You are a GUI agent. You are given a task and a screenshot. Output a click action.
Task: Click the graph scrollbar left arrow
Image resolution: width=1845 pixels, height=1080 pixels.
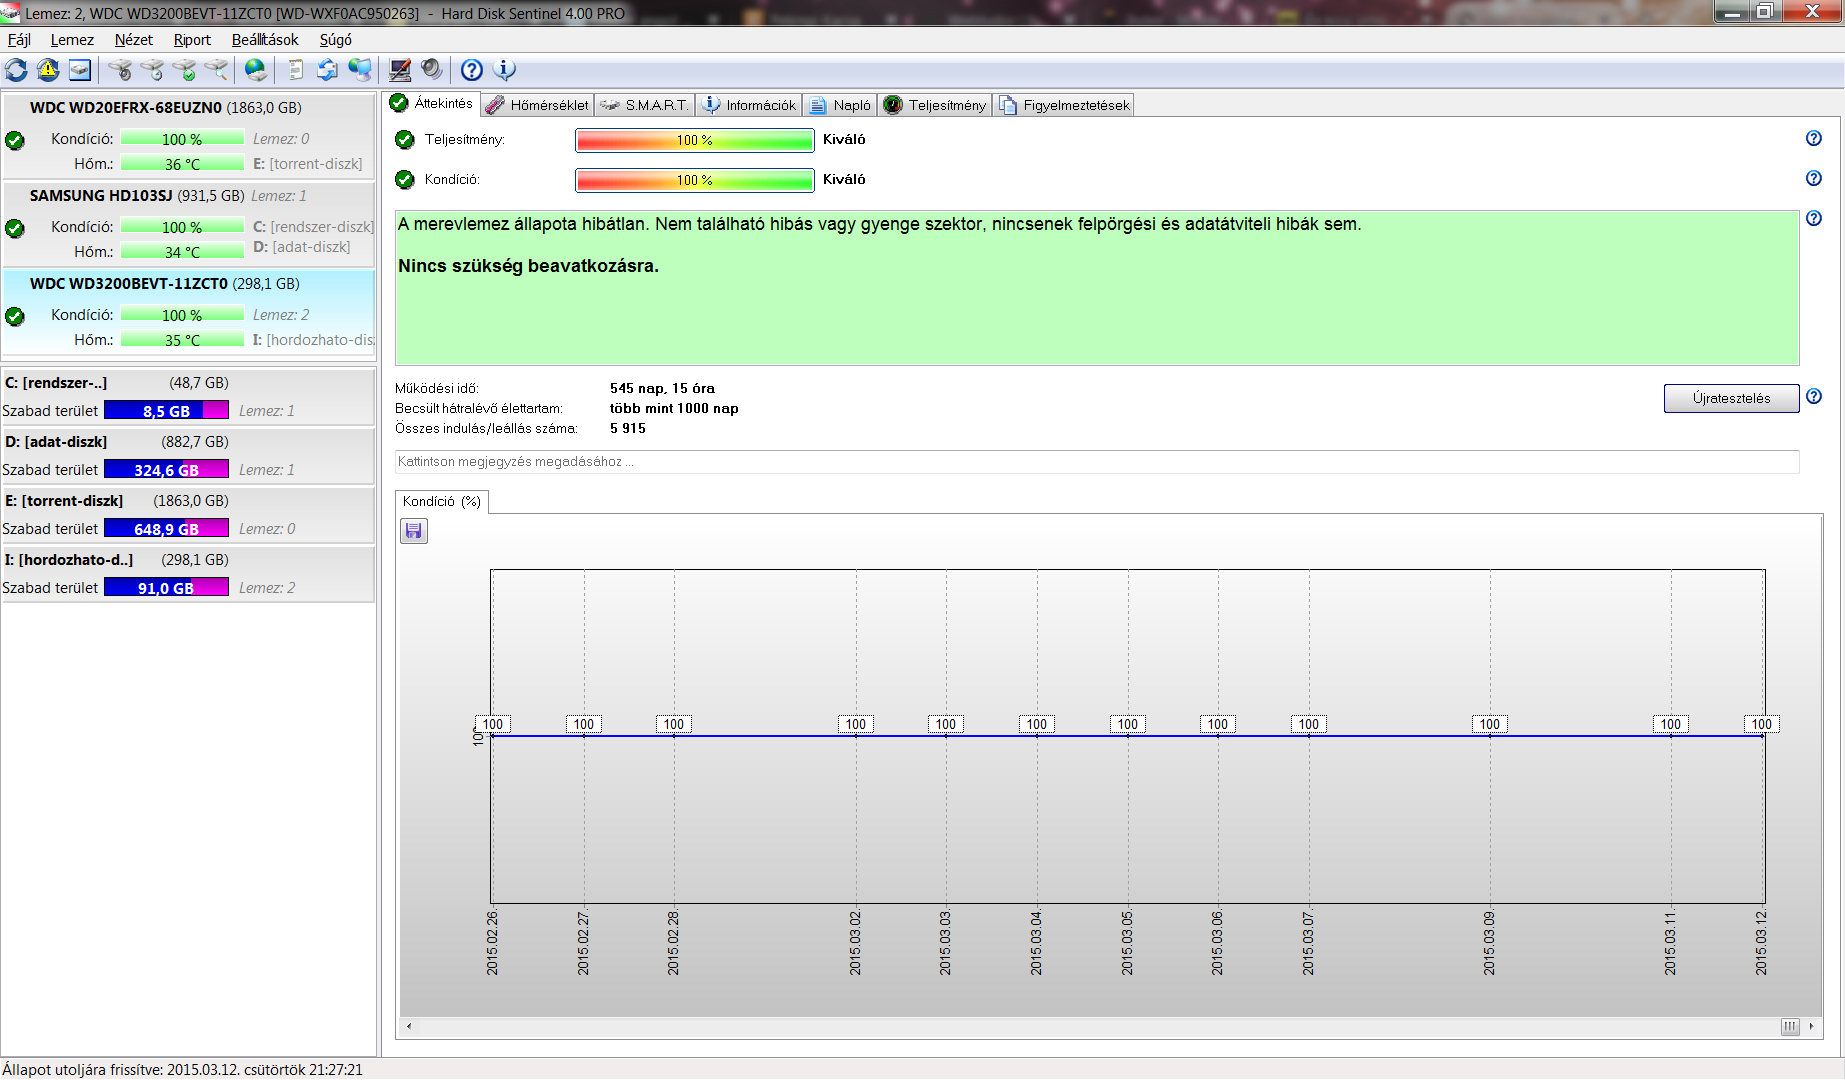click(x=409, y=1027)
